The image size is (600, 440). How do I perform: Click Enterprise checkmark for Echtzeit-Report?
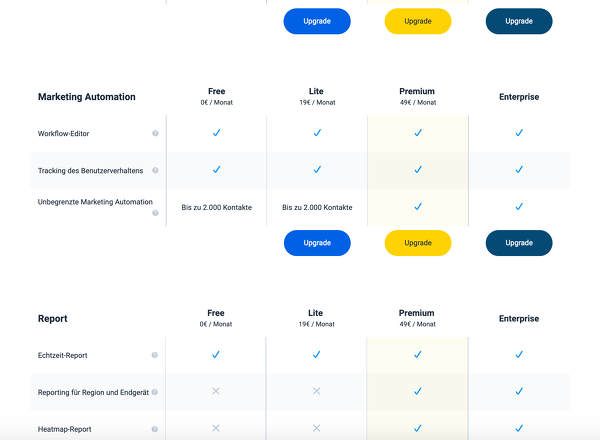point(519,355)
